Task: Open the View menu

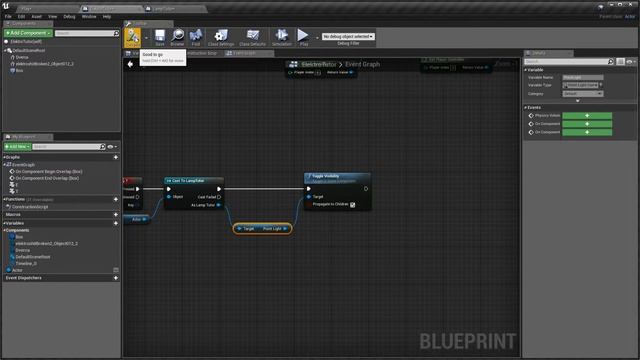Action: [x=53, y=17]
